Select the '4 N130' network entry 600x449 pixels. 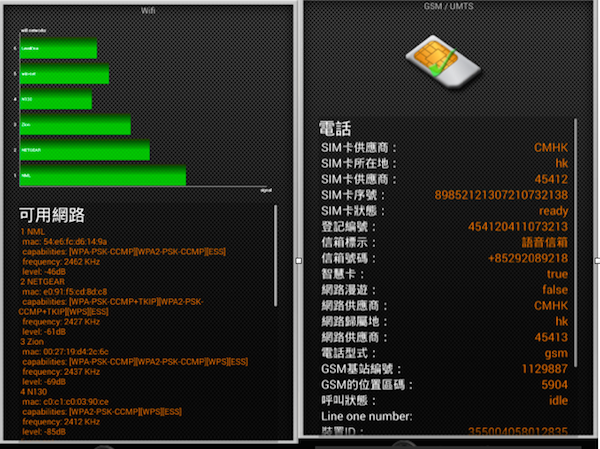pyautogui.click(x=34, y=392)
